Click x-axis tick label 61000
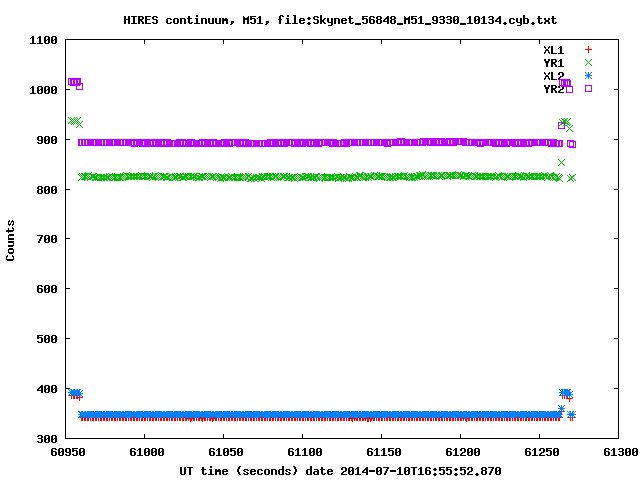 (x=147, y=452)
